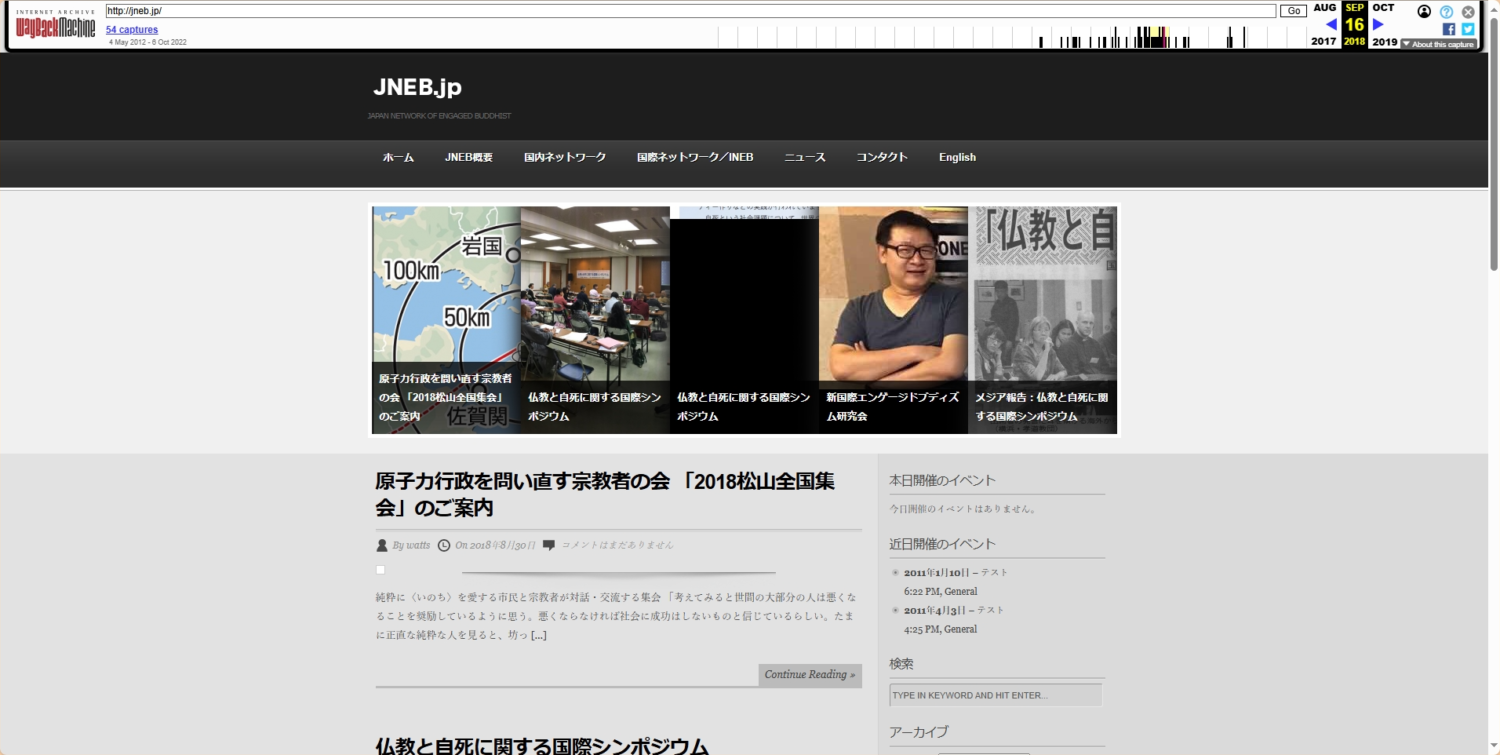The width and height of the screenshot is (1500, 755).
Task: Click the comment bubble icon in the post meta
Action: (549, 545)
